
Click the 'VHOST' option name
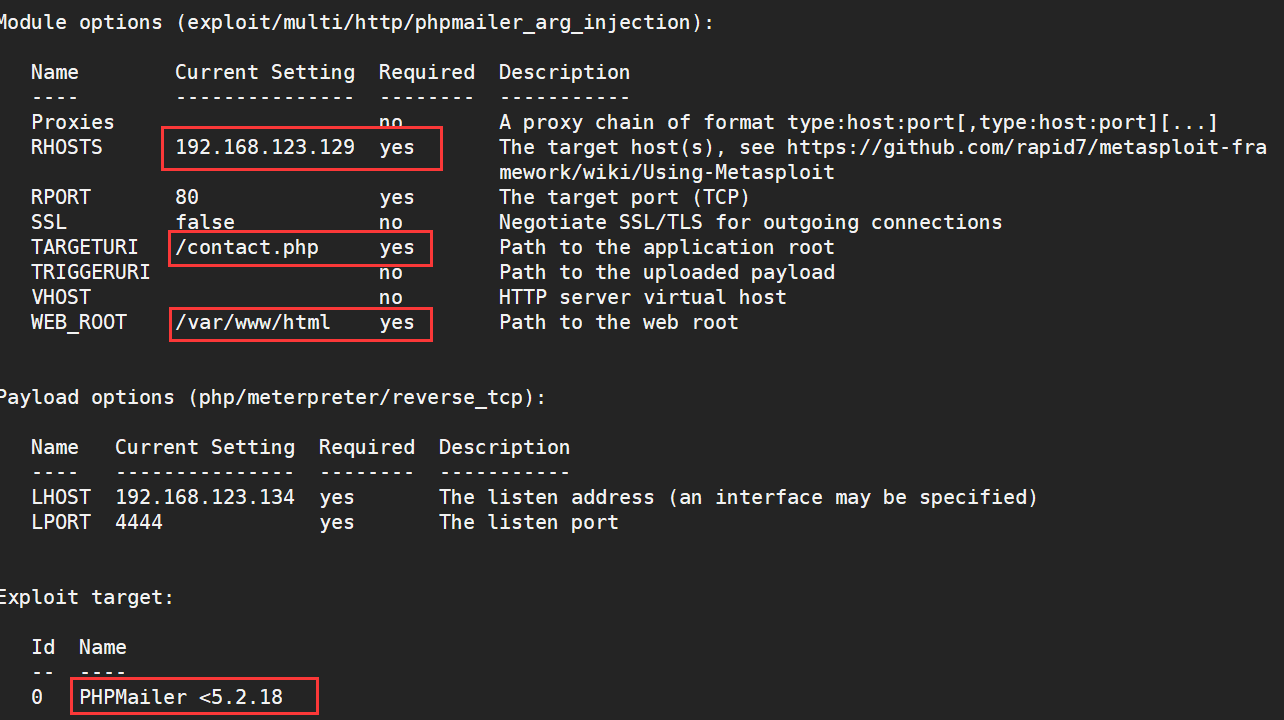point(61,297)
